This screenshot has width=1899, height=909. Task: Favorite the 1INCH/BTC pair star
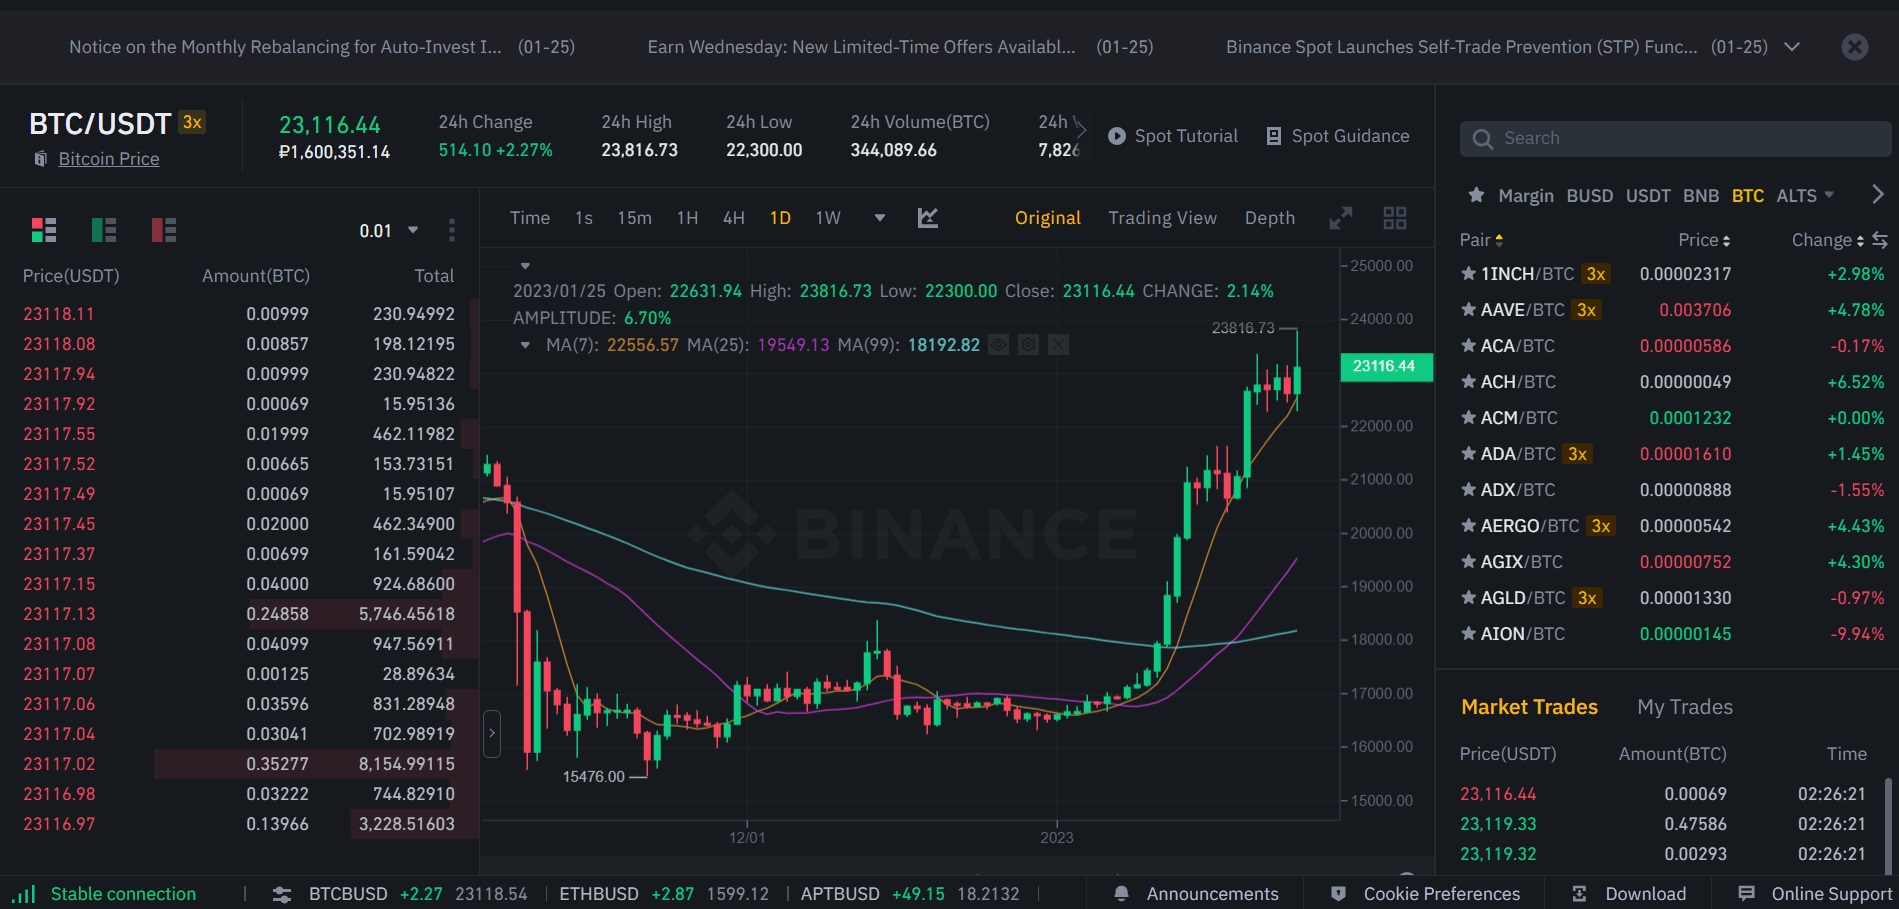point(1468,274)
